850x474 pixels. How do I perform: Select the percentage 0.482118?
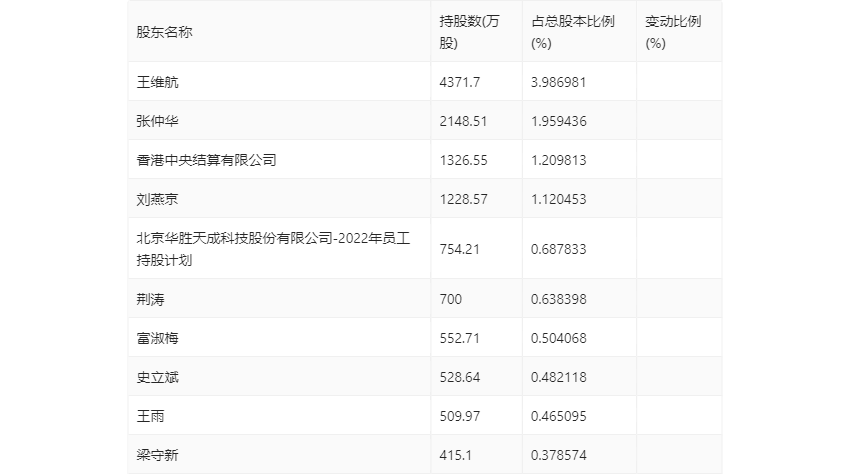558,377
